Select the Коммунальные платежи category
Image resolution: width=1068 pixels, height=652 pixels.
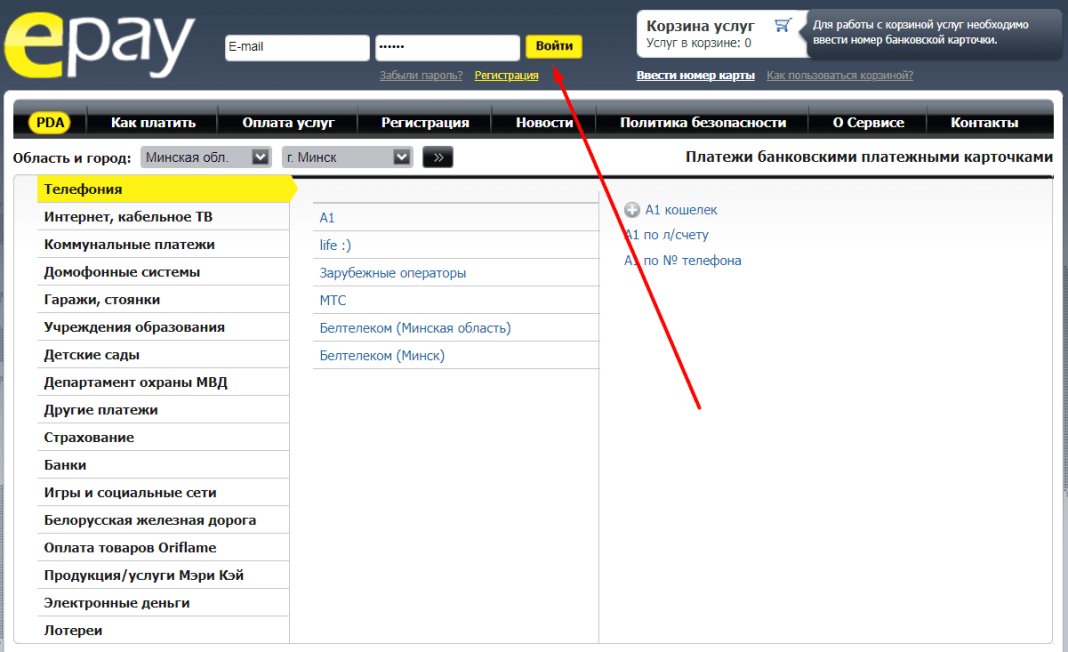click(x=129, y=244)
